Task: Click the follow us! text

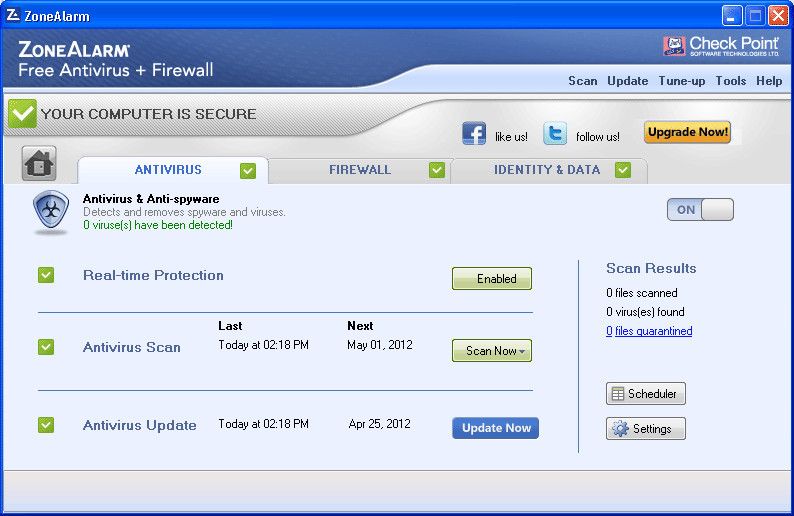Action: point(598,137)
